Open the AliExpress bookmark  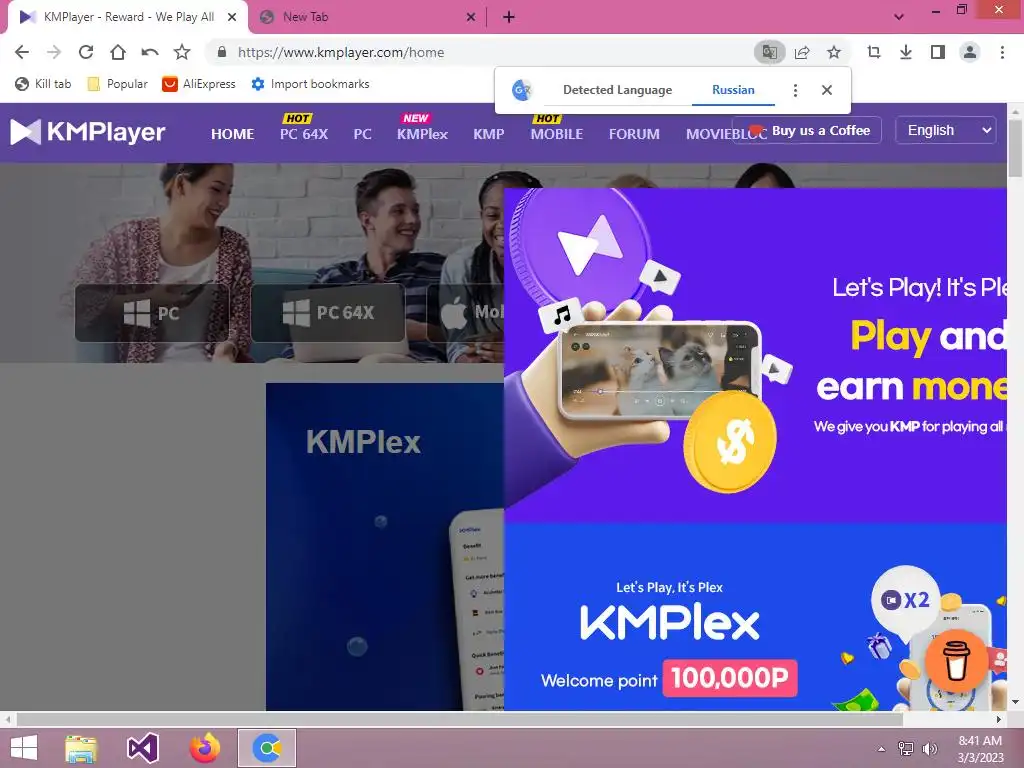click(199, 84)
